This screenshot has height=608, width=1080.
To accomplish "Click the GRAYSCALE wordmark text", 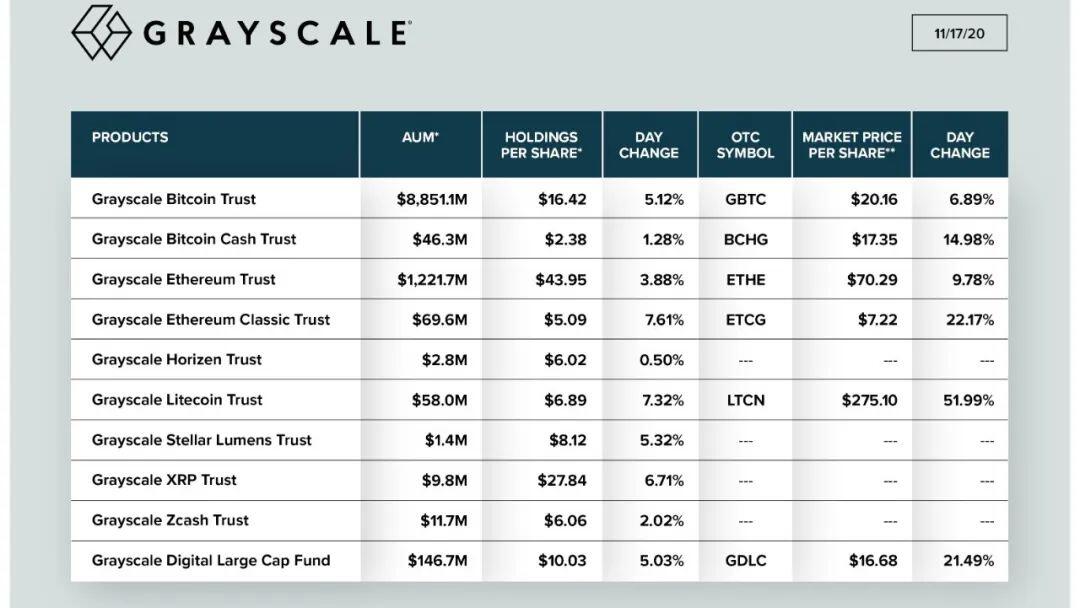I will 278,33.
